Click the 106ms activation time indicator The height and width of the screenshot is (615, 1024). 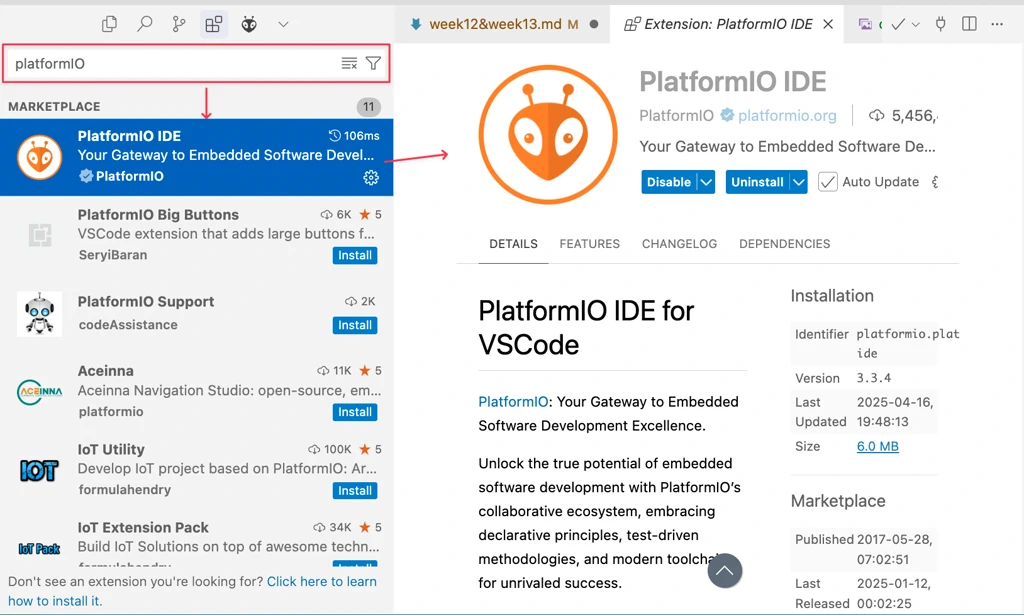tap(354, 136)
